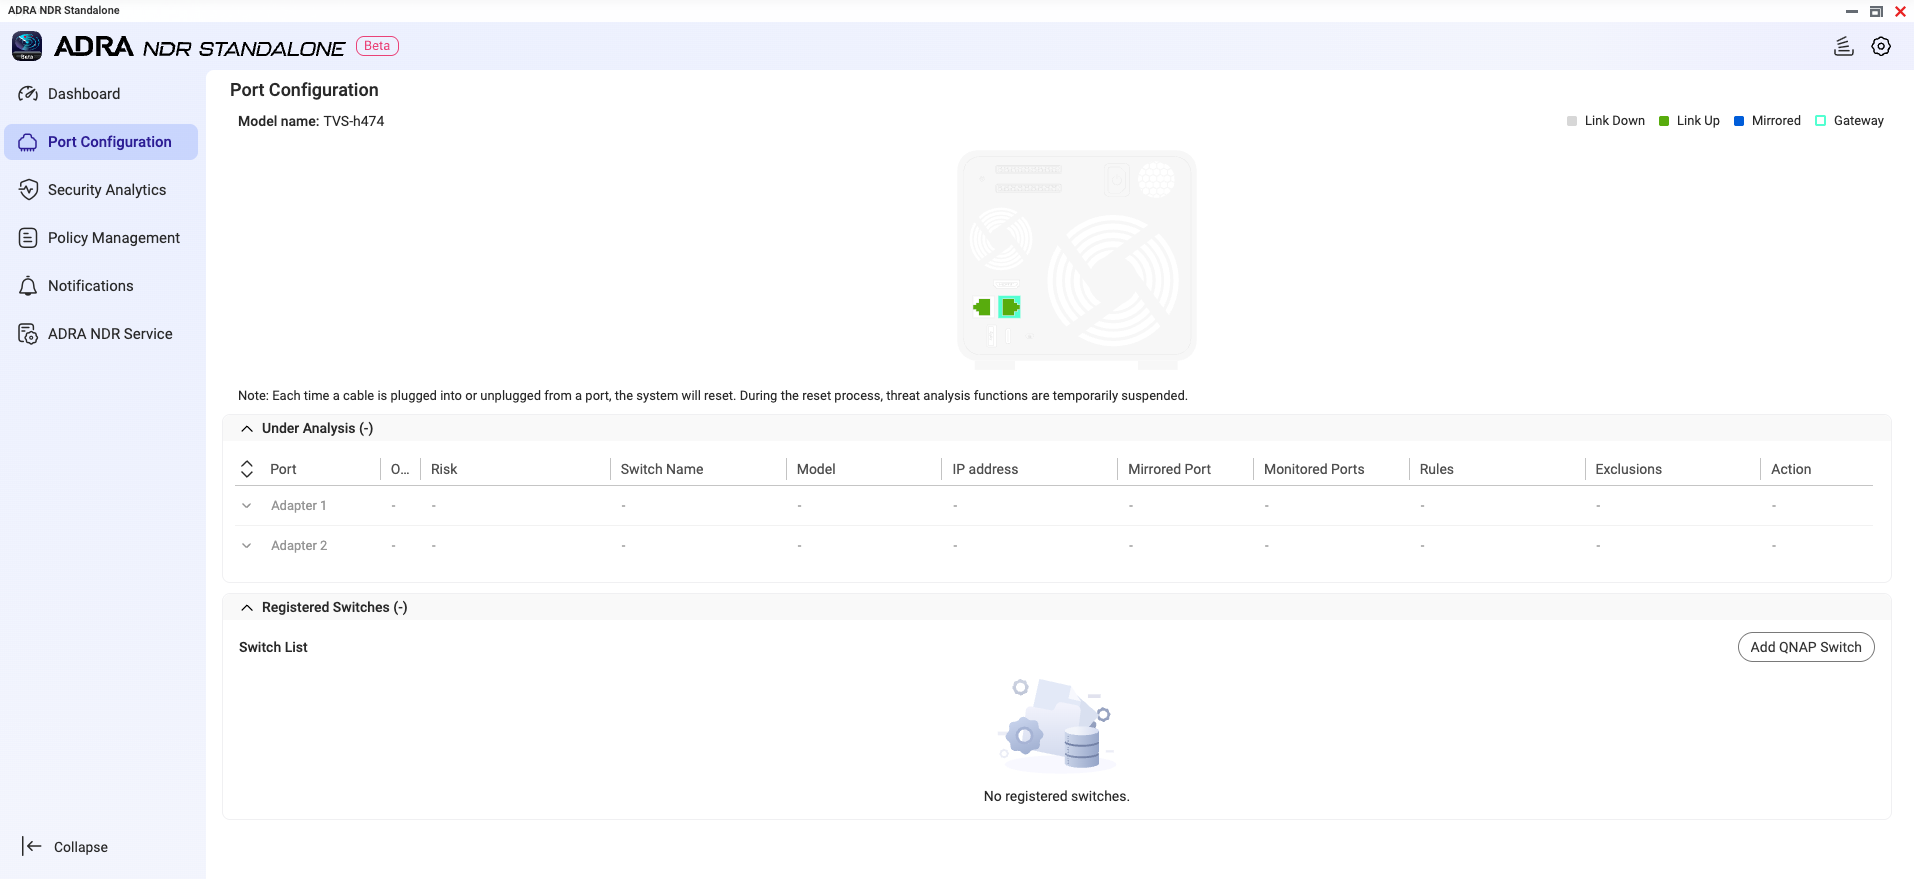1914x879 pixels.
Task: Click the Policy Management document icon
Action: coord(28,238)
